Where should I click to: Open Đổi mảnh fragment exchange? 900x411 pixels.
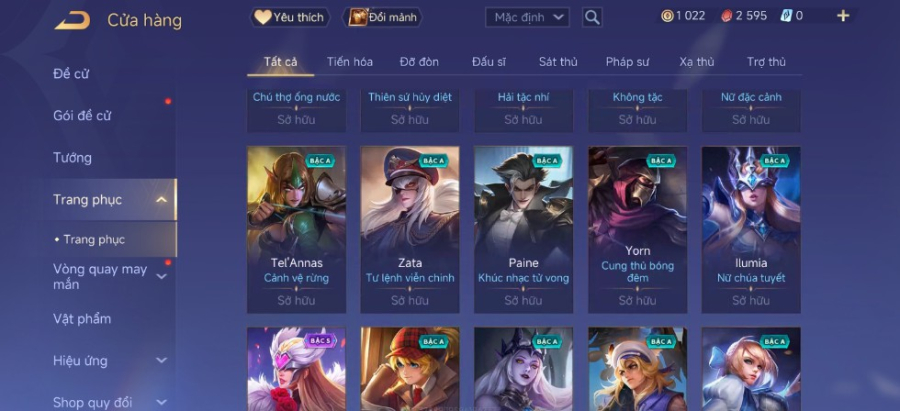click(x=382, y=17)
